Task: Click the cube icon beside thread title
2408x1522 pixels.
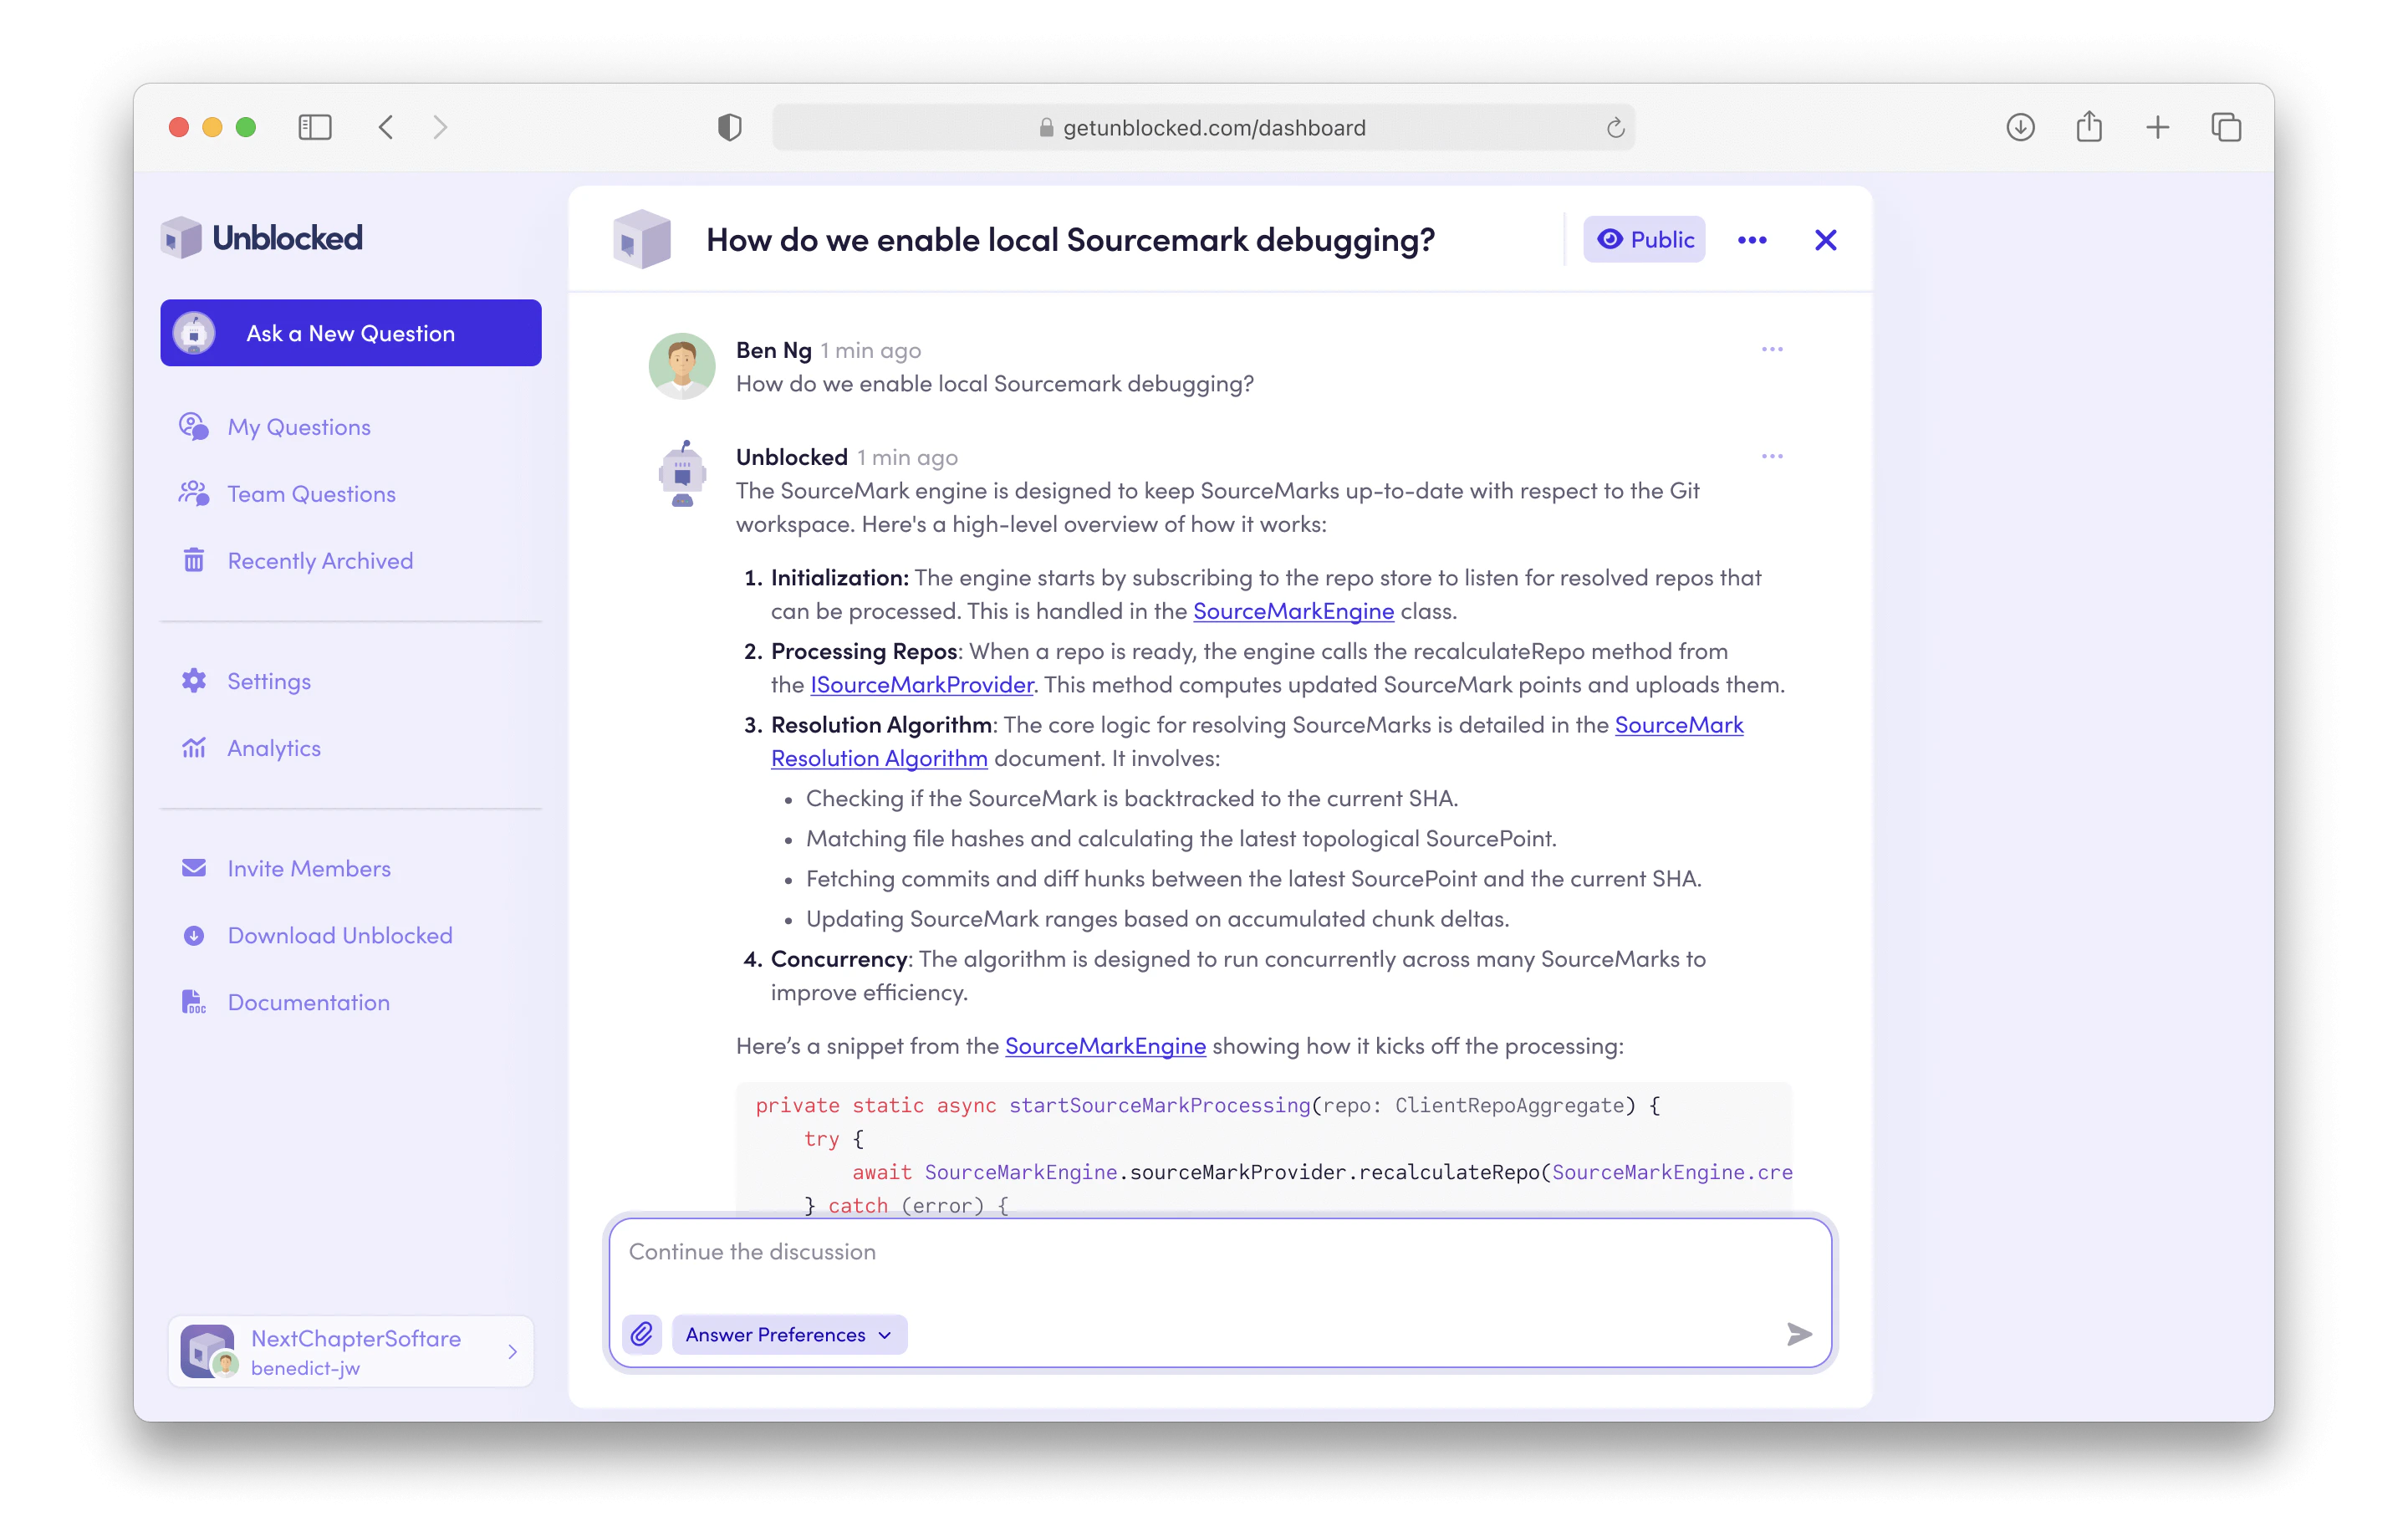Action: (642, 240)
